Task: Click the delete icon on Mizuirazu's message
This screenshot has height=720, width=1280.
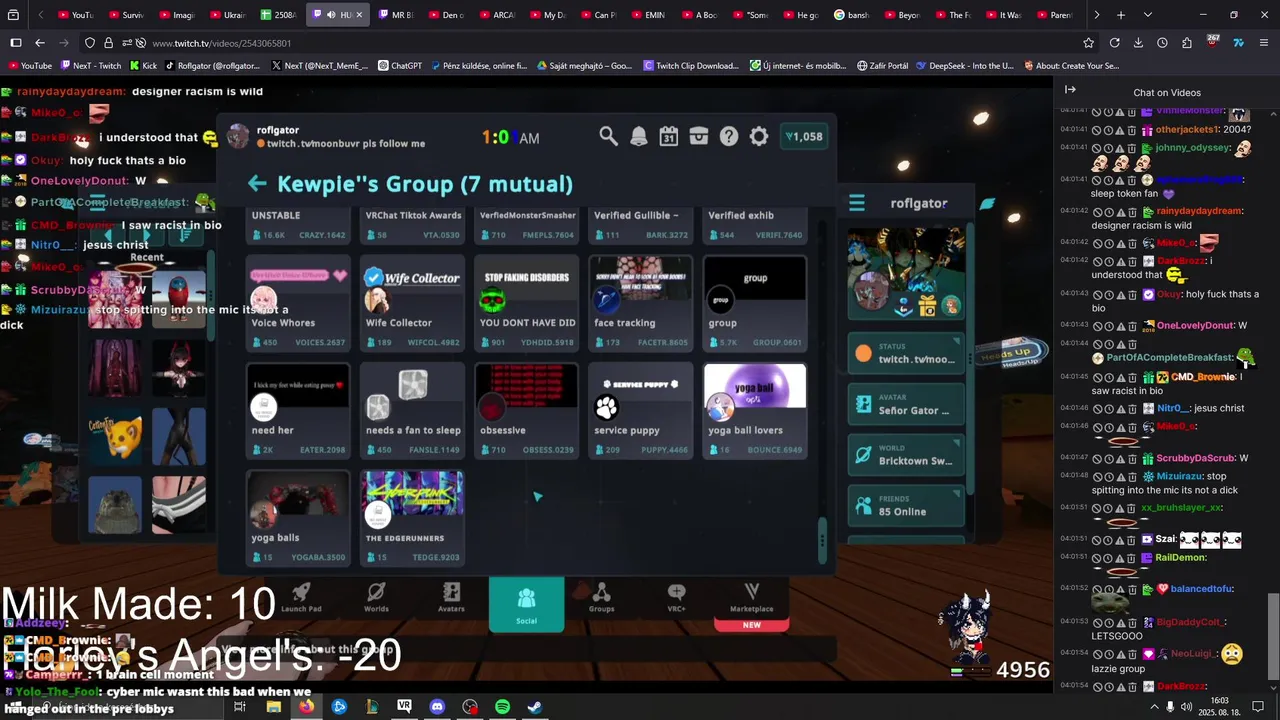Action: pos(1132,477)
